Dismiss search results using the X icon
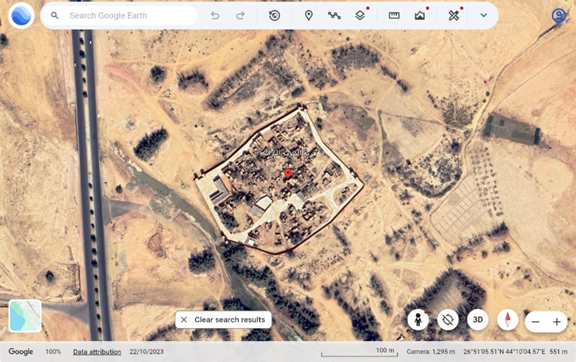 [184, 320]
